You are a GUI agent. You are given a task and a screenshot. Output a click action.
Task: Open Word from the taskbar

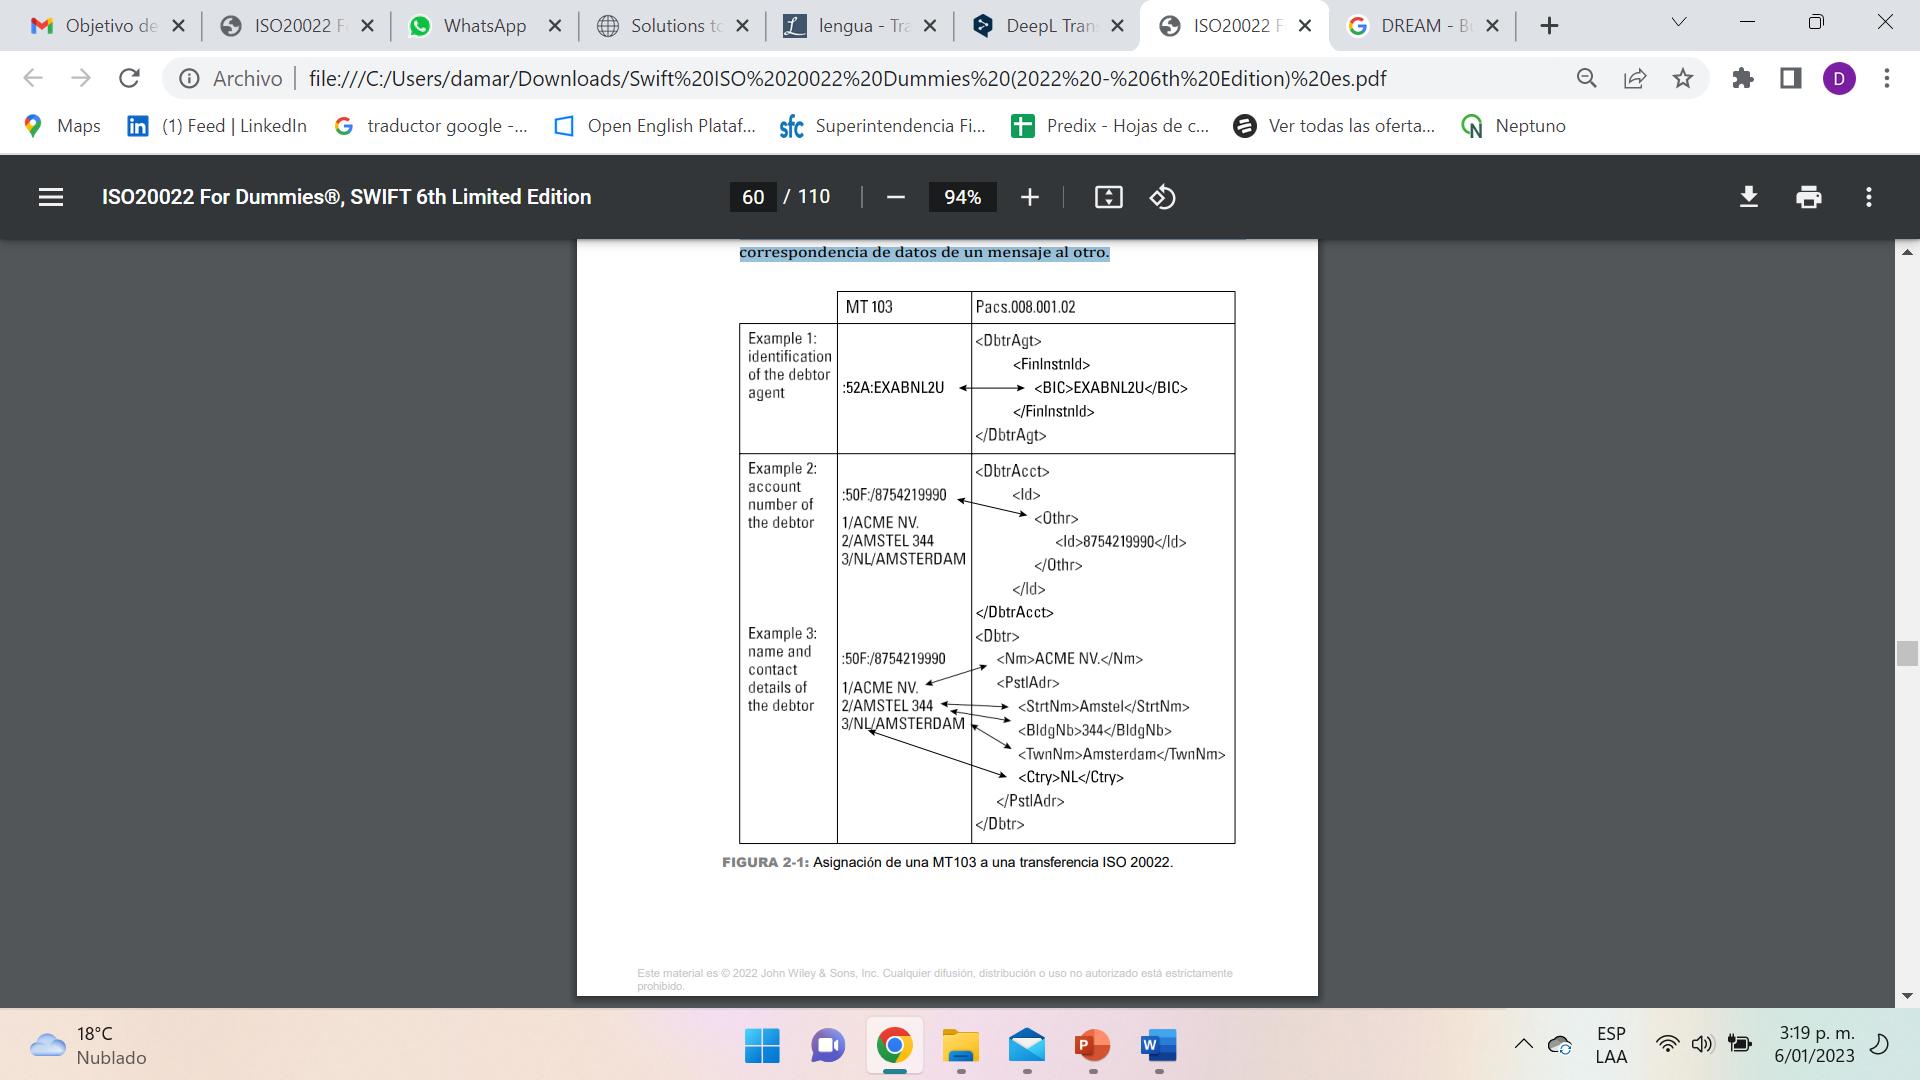point(1158,1046)
